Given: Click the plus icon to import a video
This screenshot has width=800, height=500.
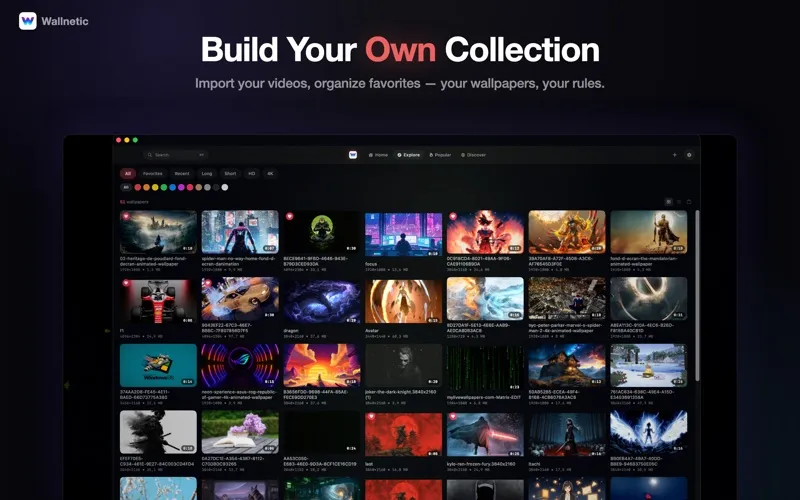Looking at the screenshot, I should click(674, 155).
